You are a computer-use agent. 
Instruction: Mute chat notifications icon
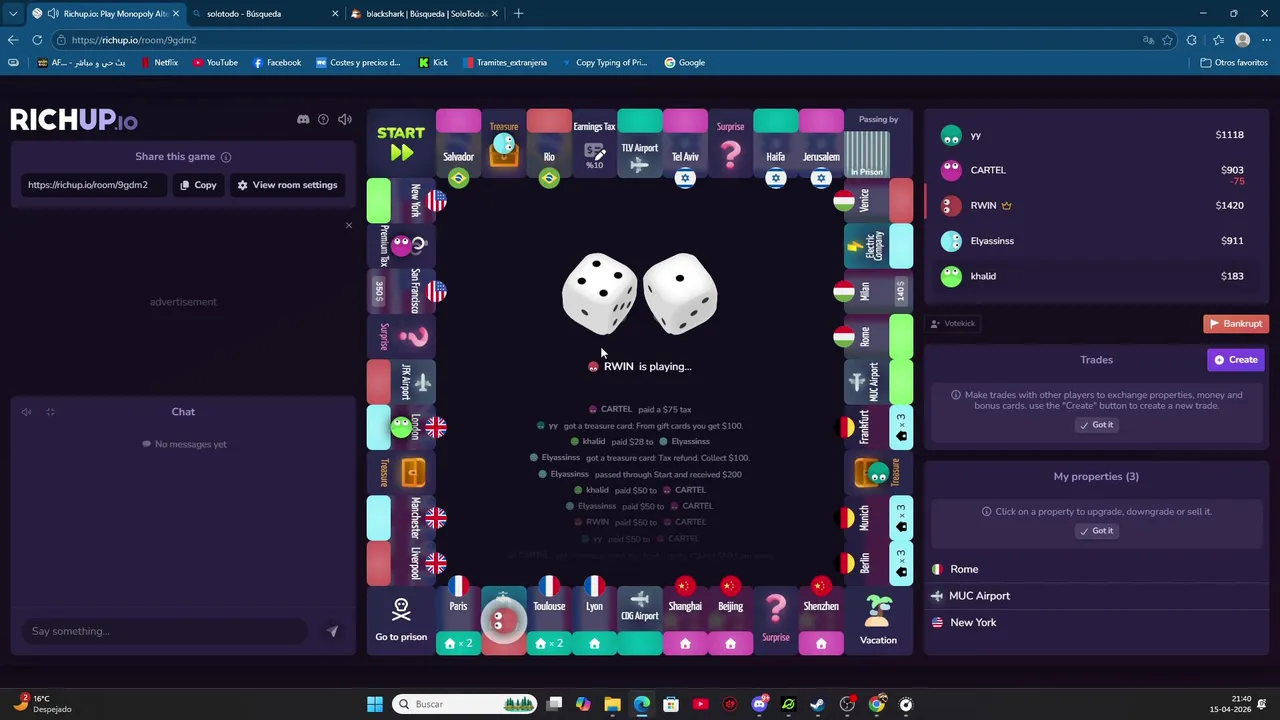click(x=27, y=412)
